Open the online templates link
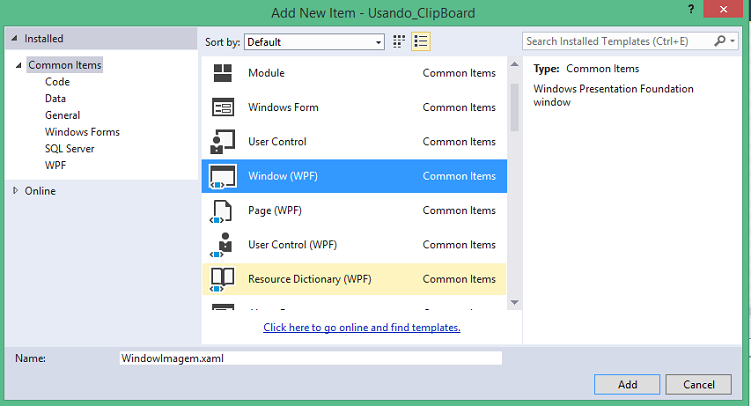The width and height of the screenshot is (751, 406). click(x=362, y=327)
